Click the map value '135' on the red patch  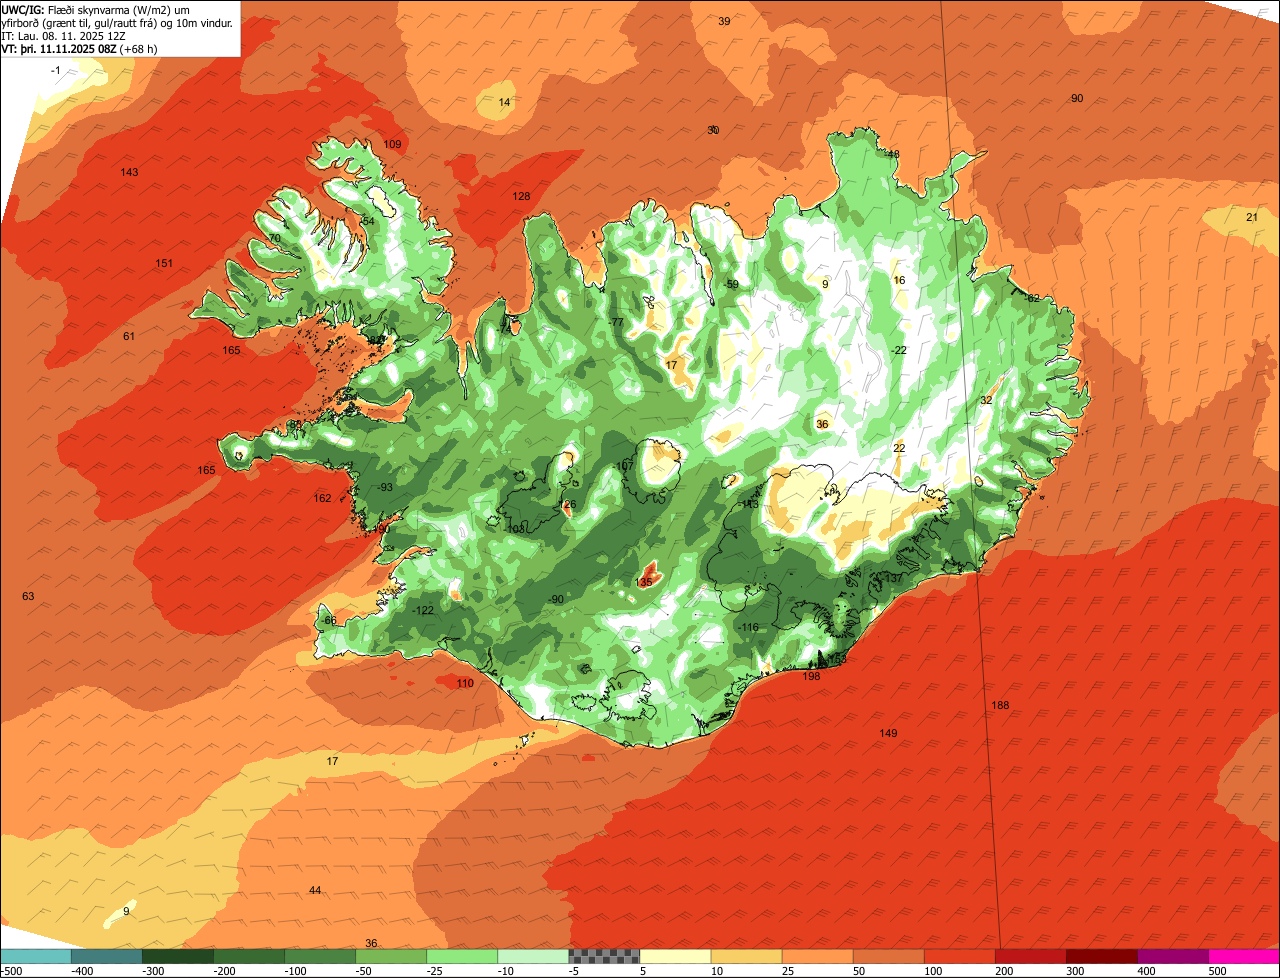[x=644, y=582]
